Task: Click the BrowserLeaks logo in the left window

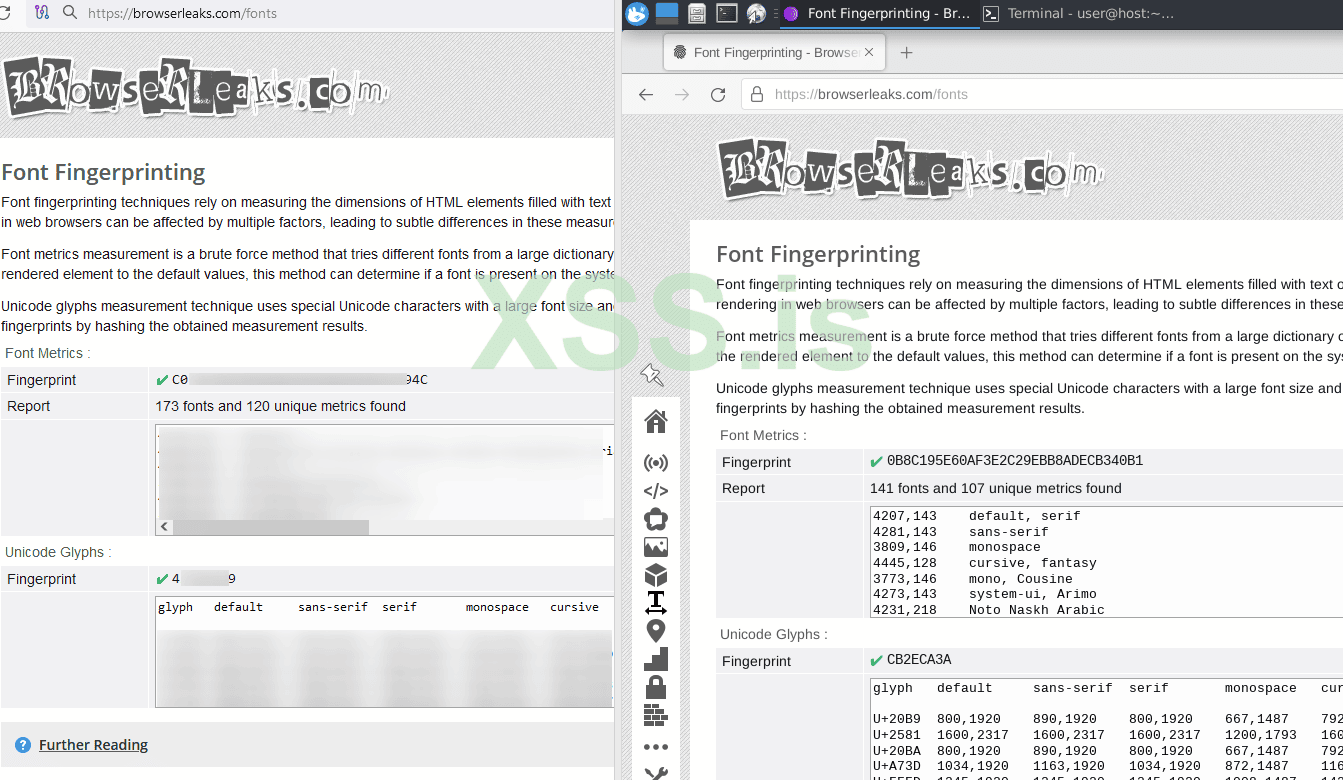Action: [194, 86]
